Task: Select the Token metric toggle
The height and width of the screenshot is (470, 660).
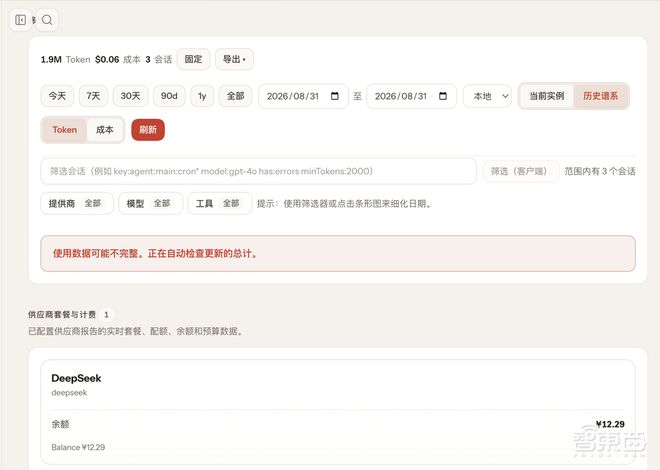Action: 64,130
